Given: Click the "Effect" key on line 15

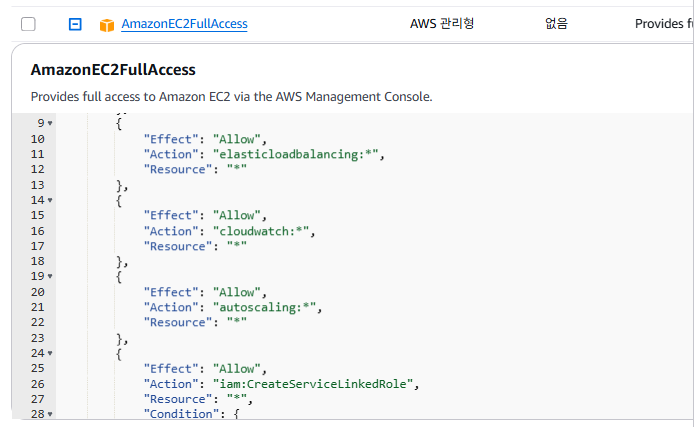Looking at the screenshot, I should coord(171,216).
